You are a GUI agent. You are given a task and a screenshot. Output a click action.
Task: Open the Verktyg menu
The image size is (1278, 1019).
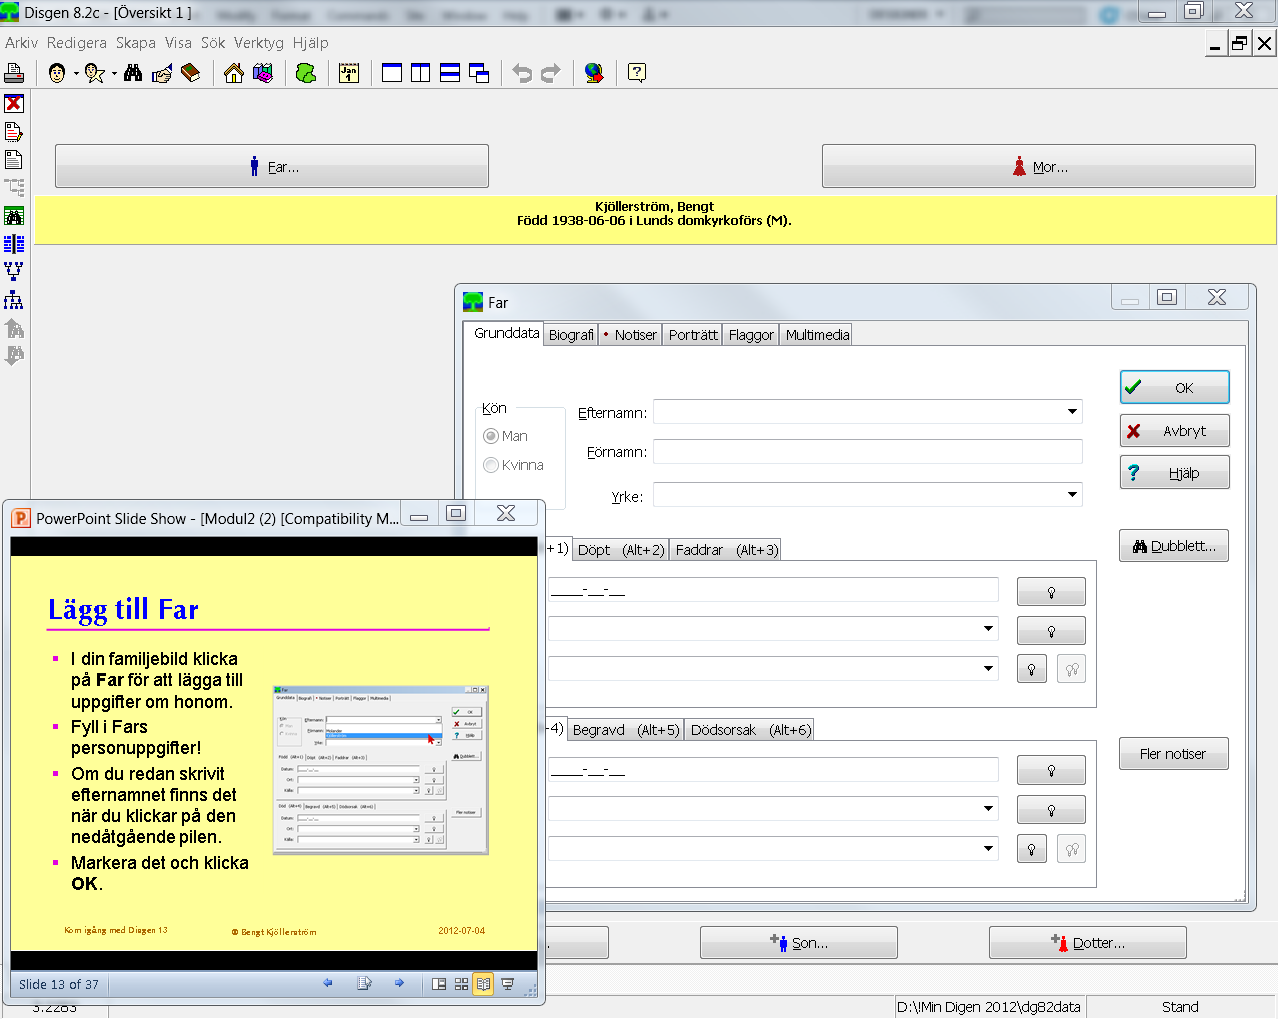pyautogui.click(x=259, y=43)
